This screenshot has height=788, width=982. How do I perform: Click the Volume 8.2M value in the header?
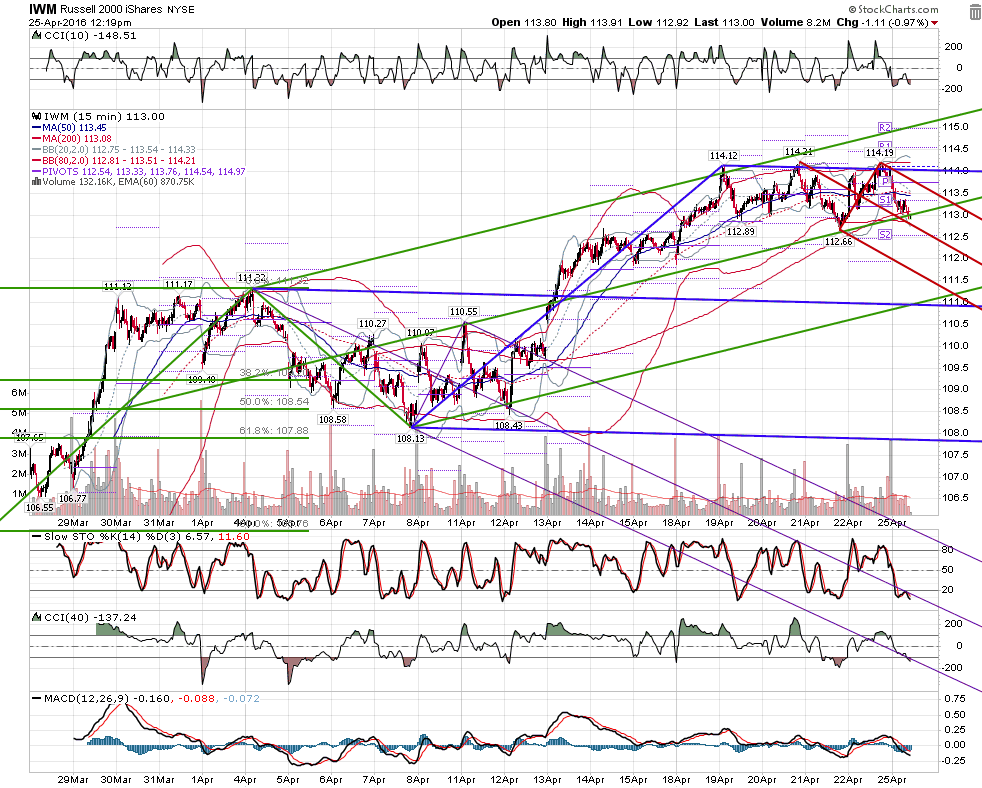click(x=795, y=23)
